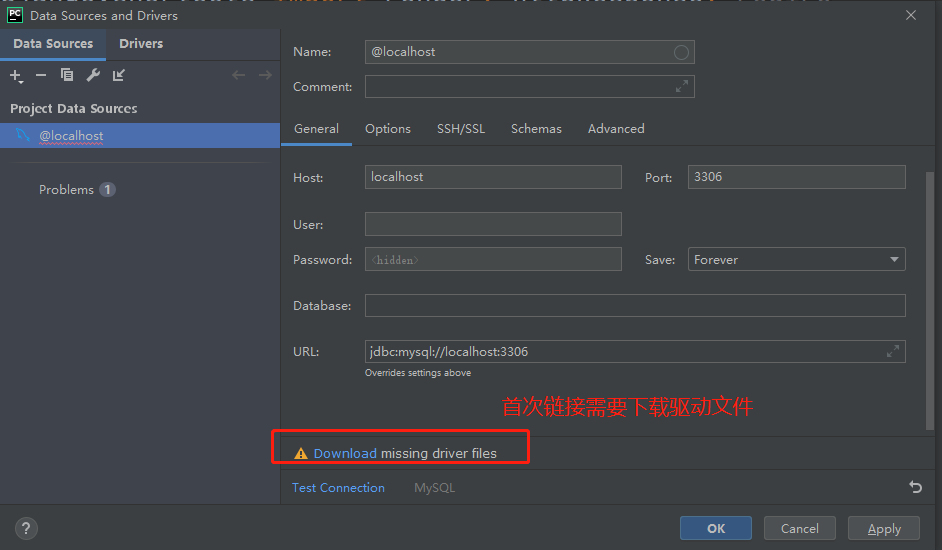Go back with left arrow icon
This screenshot has height=550, width=942.
(239, 75)
